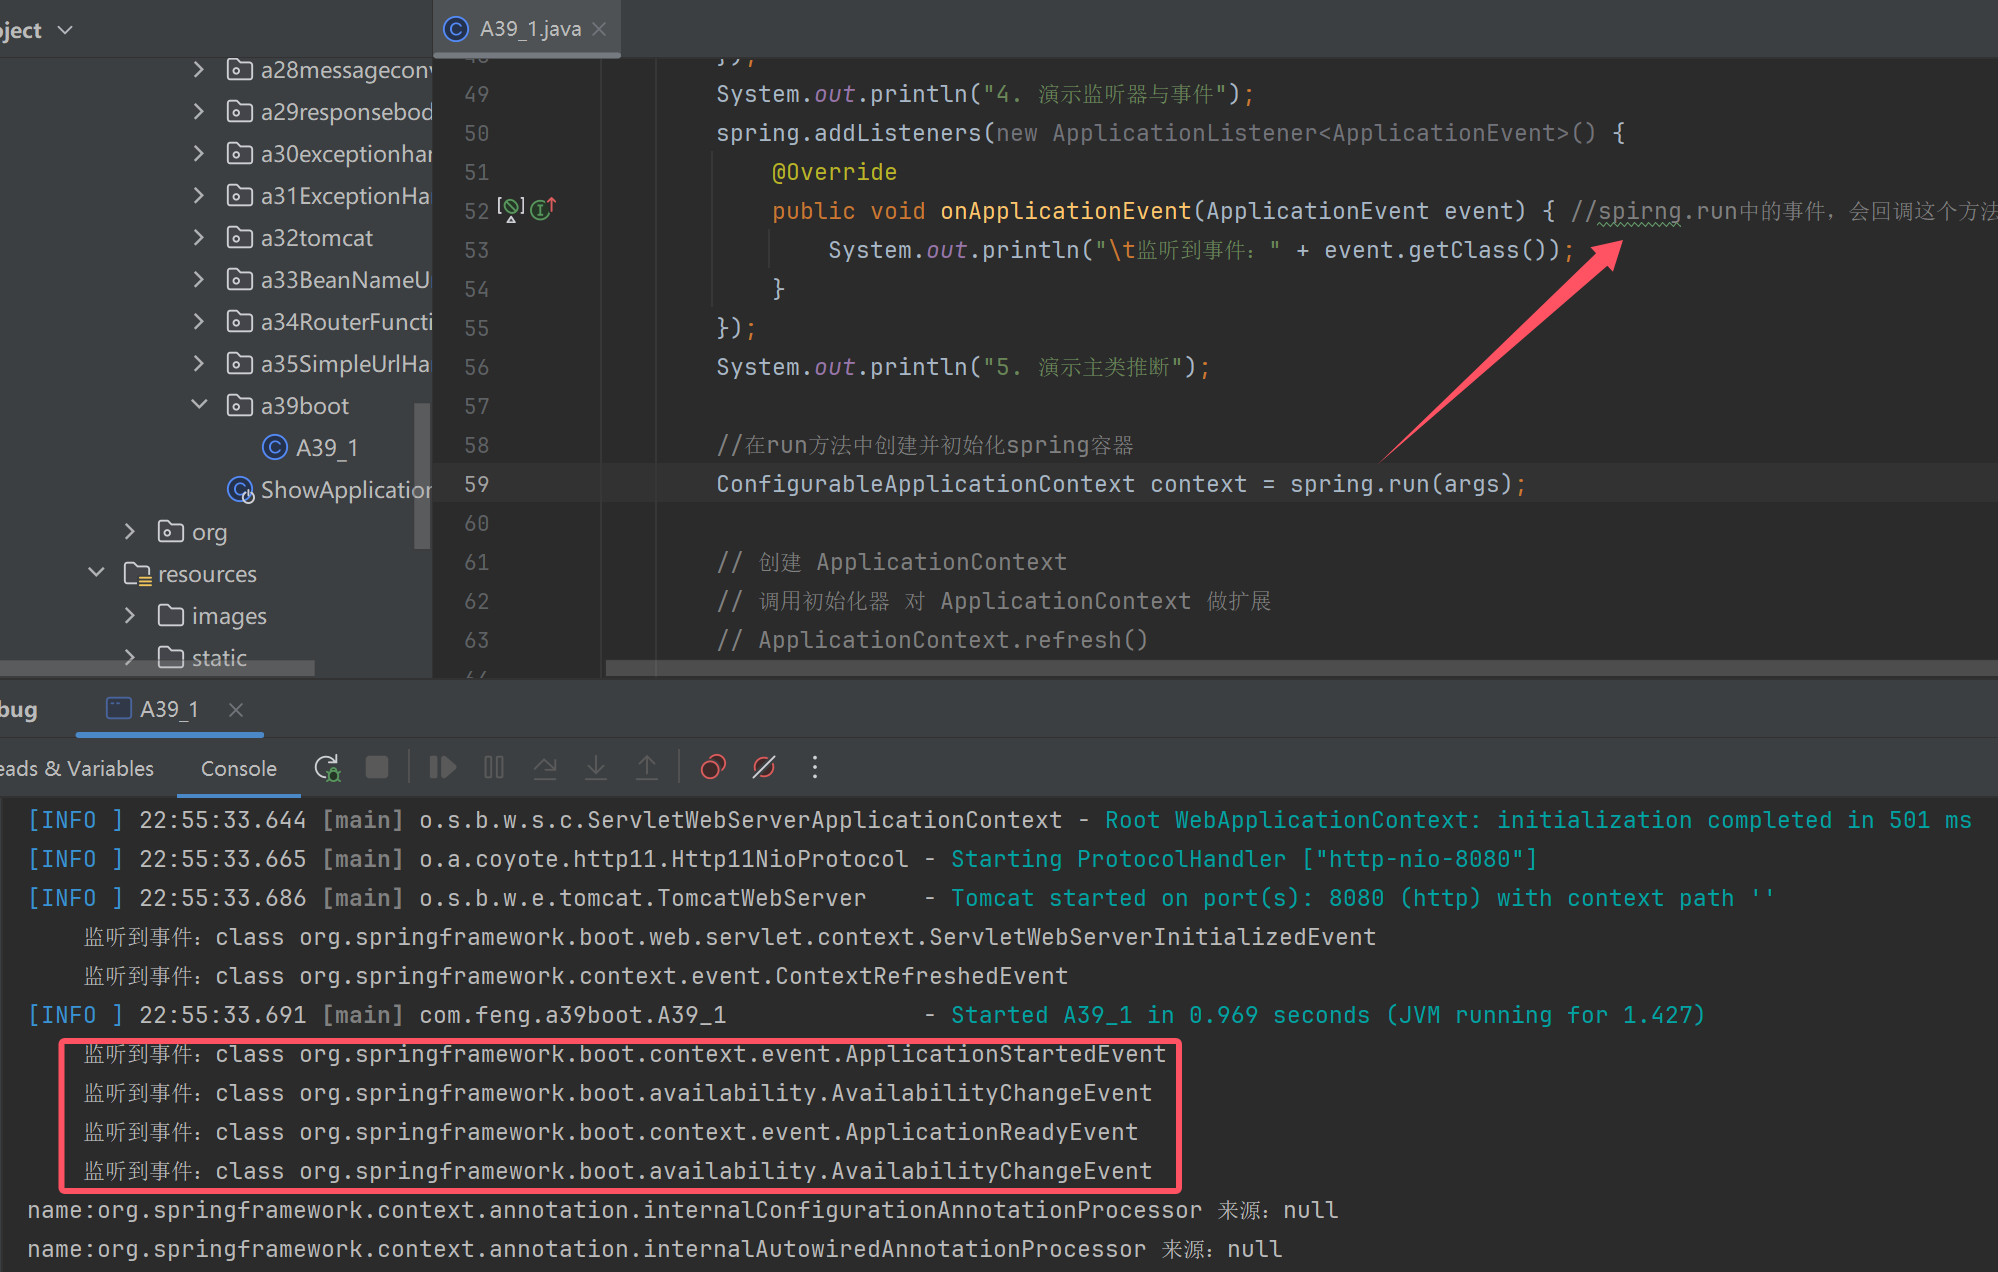Click the Step Over debugger icon
The width and height of the screenshot is (1998, 1272).
tap(545, 767)
